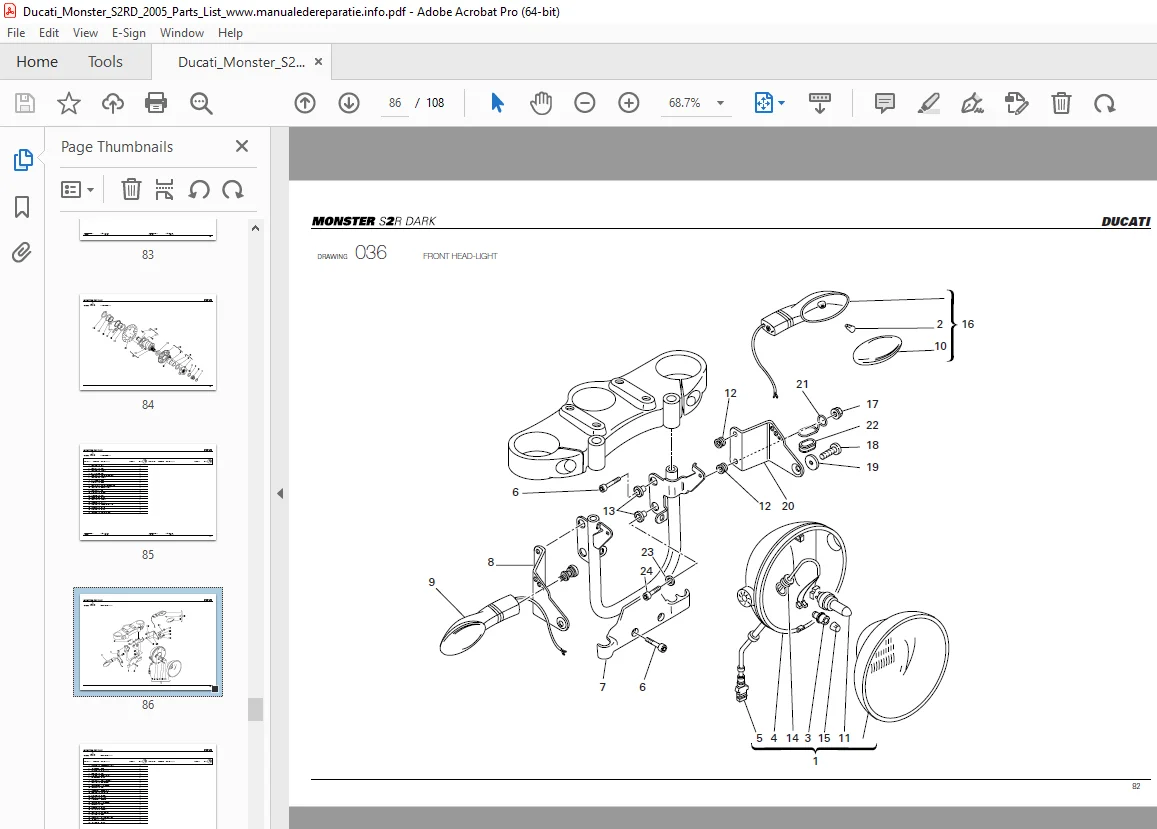
Task: Delete page from main toolbar
Action: 1061,103
